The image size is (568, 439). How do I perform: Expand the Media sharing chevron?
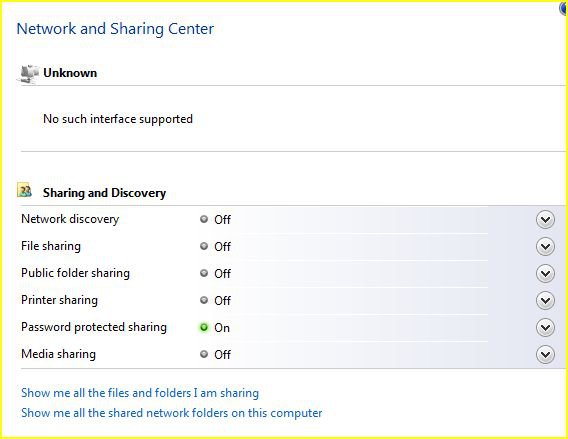click(545, 355)
